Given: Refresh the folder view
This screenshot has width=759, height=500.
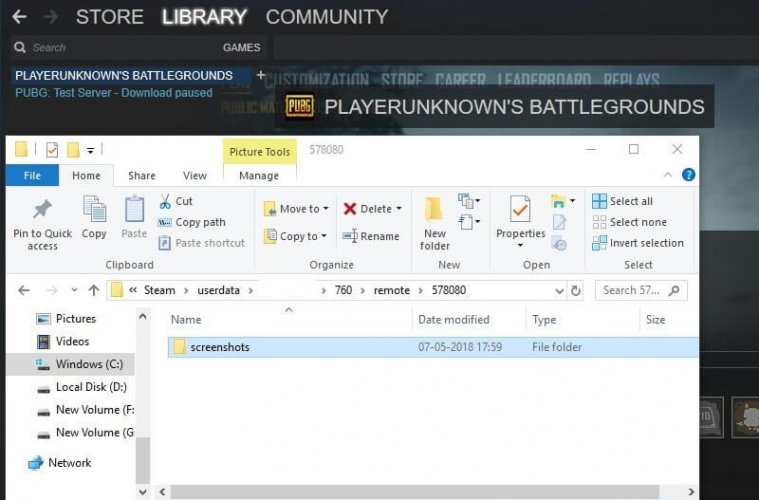Looking at the screenshot, I should (576, 290).
